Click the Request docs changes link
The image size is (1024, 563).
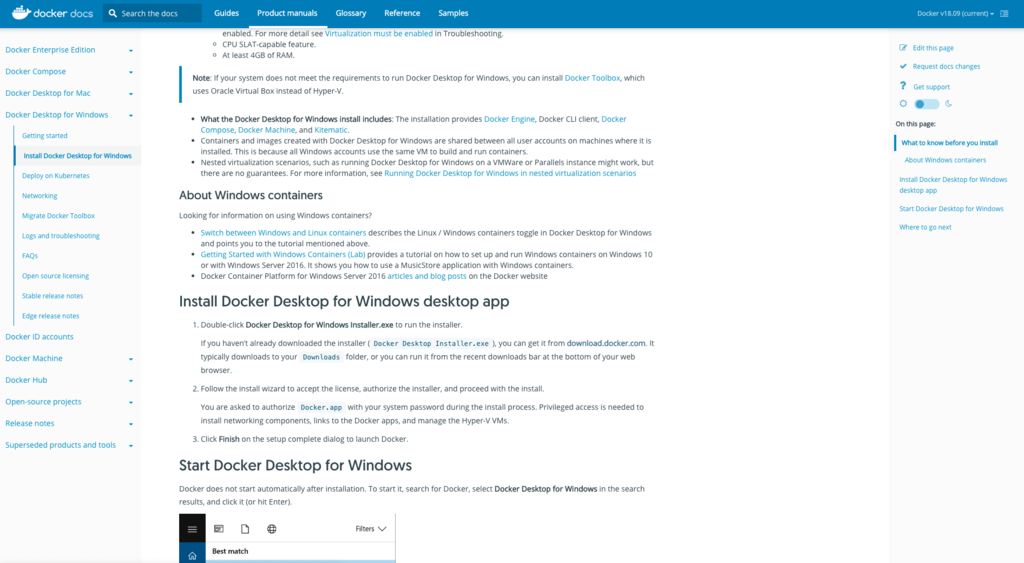coord(946,66)
